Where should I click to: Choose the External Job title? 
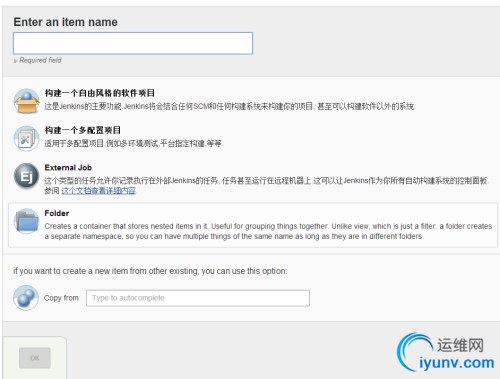click(68, 168)
